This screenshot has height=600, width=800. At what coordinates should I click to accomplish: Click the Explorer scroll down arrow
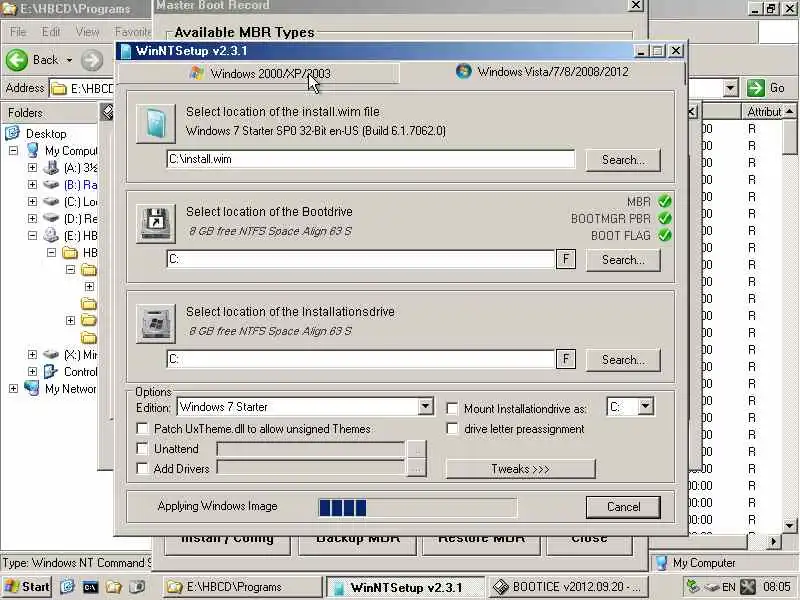789,525
